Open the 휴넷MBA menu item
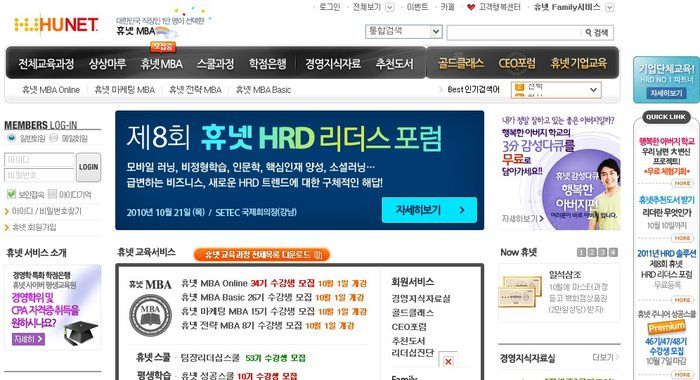 pyautogui.click(x=162, y=64)
